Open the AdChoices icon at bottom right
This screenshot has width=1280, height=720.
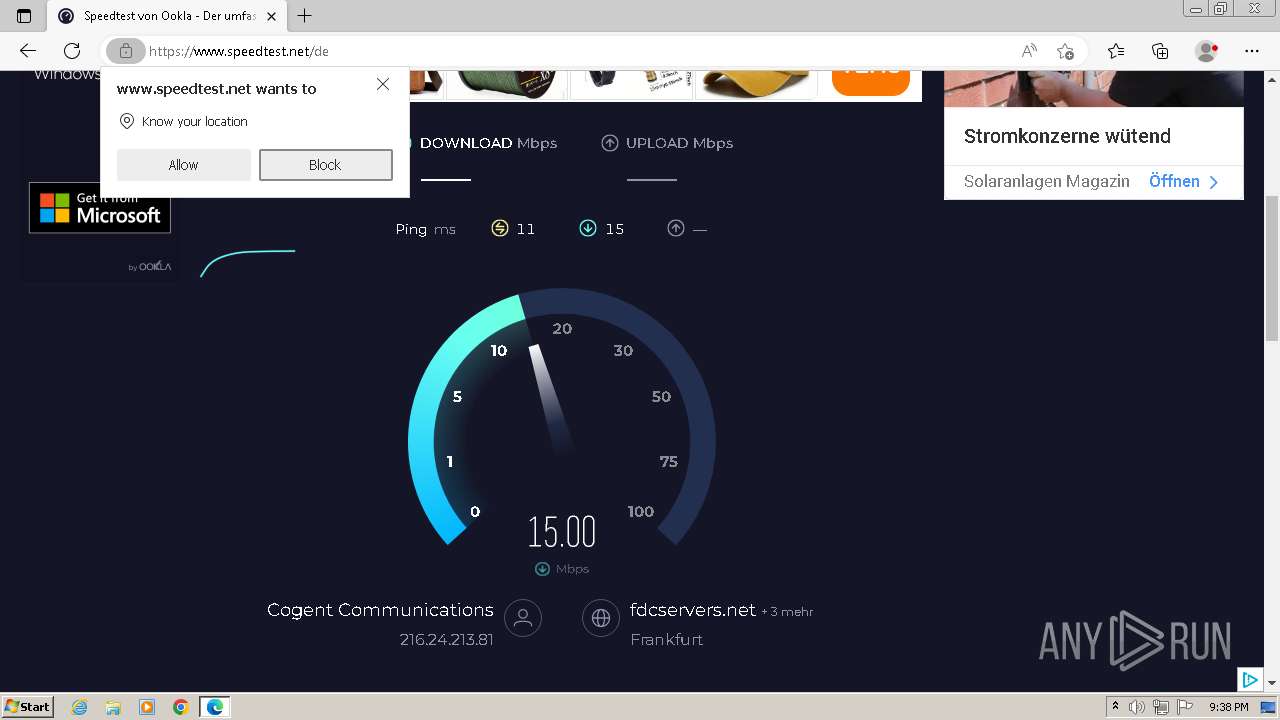1249,680
